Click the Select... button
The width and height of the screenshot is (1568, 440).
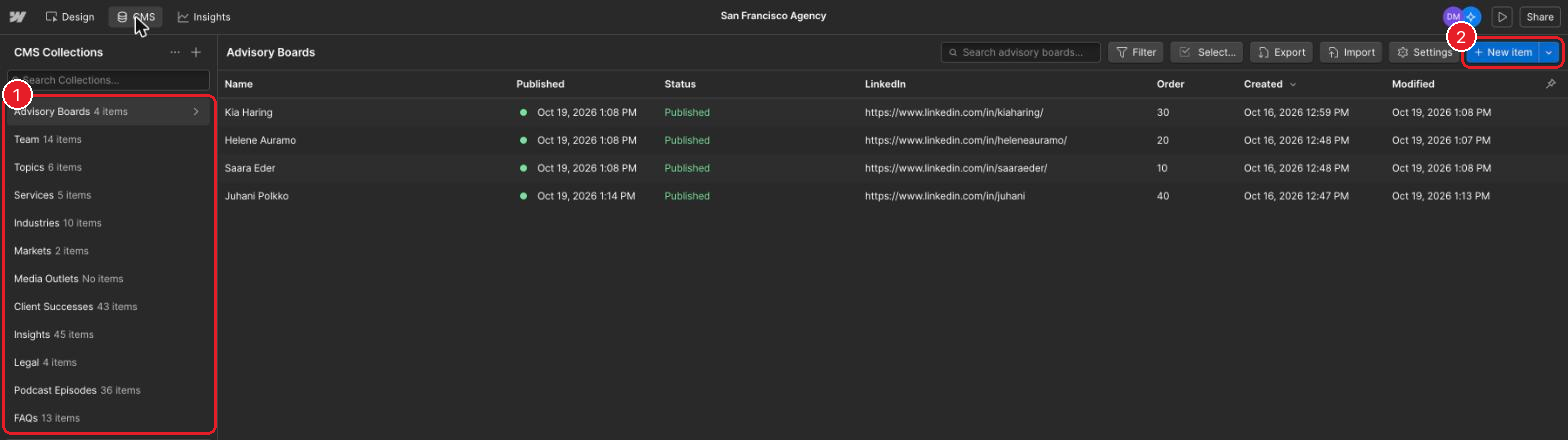point(1207,52)
